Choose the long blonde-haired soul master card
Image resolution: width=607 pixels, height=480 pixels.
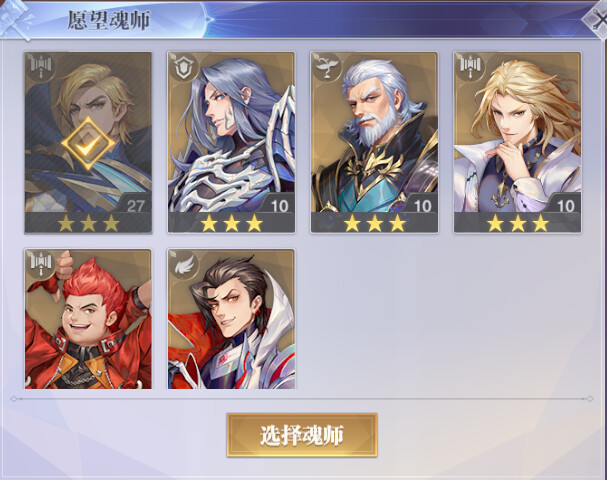click(x=518, y=142)
